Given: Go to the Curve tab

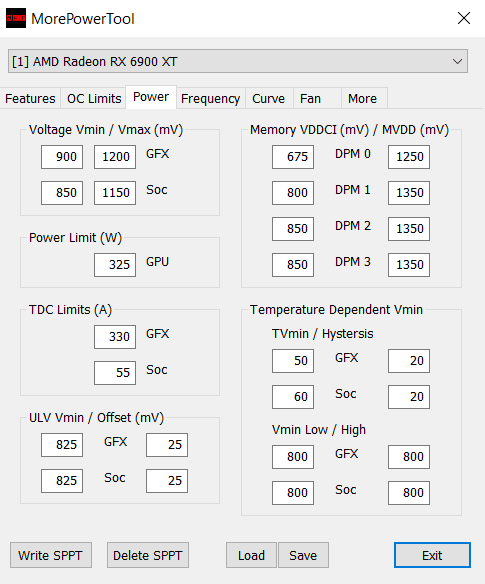Looking at the screenshot, I should tap(269, 99).
